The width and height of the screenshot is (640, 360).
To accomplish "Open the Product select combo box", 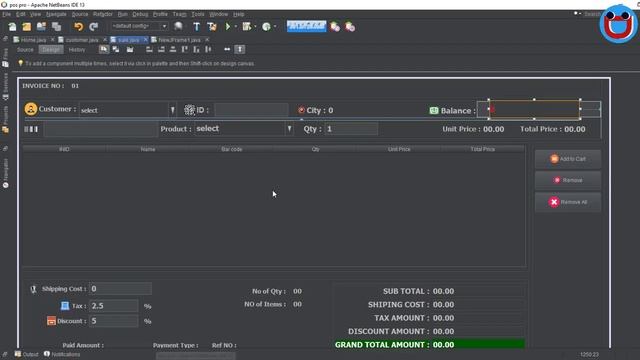I will pos(244,129).
